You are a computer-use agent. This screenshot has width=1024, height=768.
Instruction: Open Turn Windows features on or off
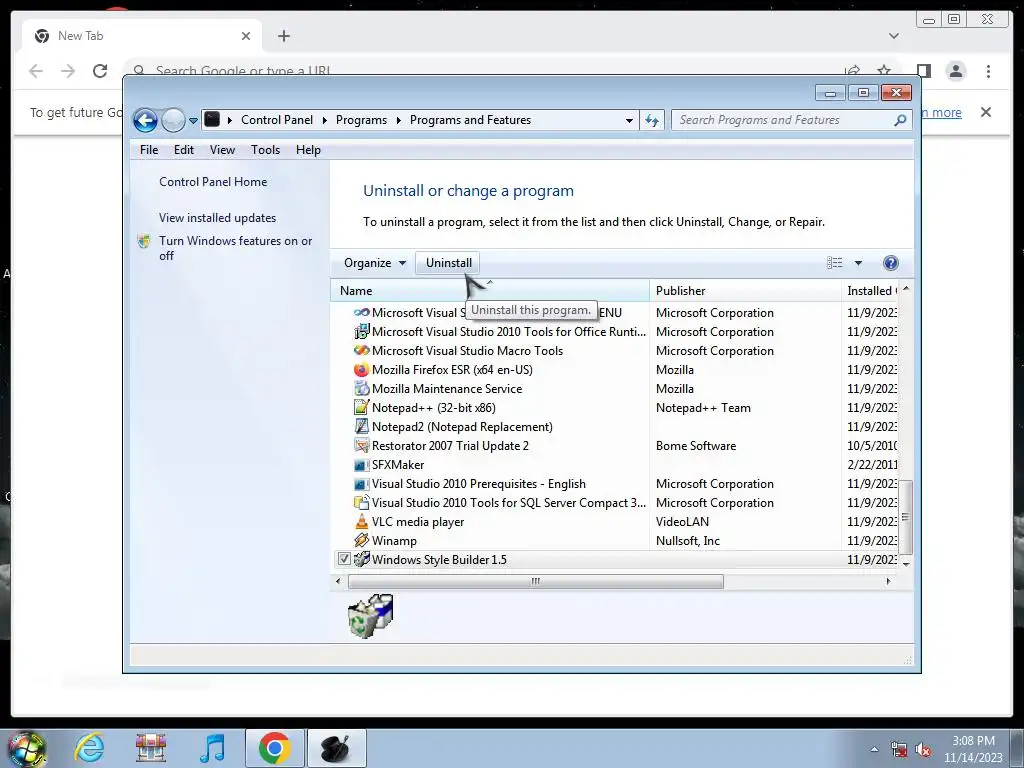[236, 248]
